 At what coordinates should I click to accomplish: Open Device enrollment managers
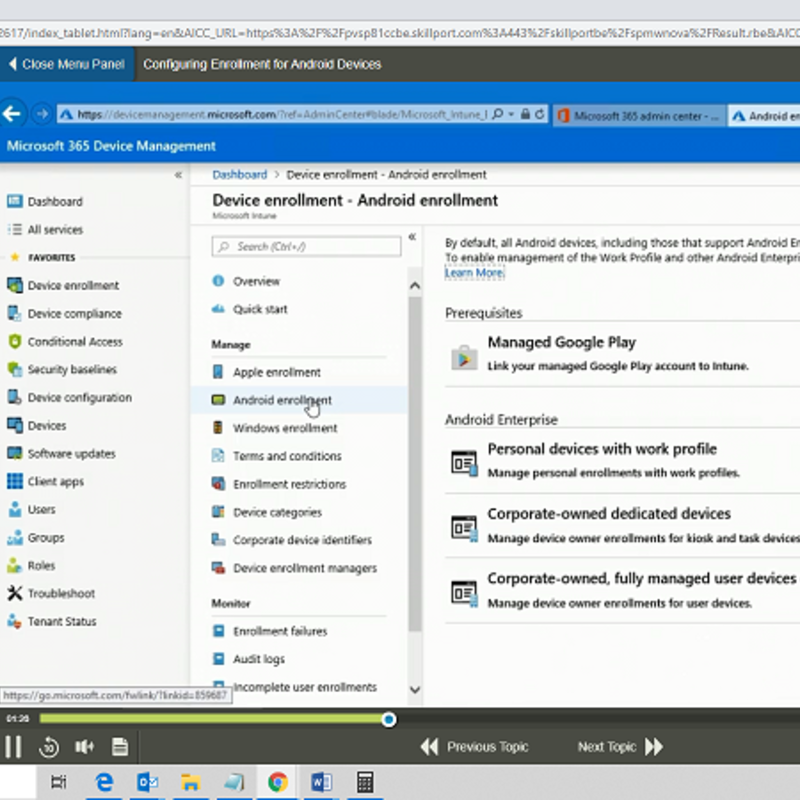coord(294,568)
